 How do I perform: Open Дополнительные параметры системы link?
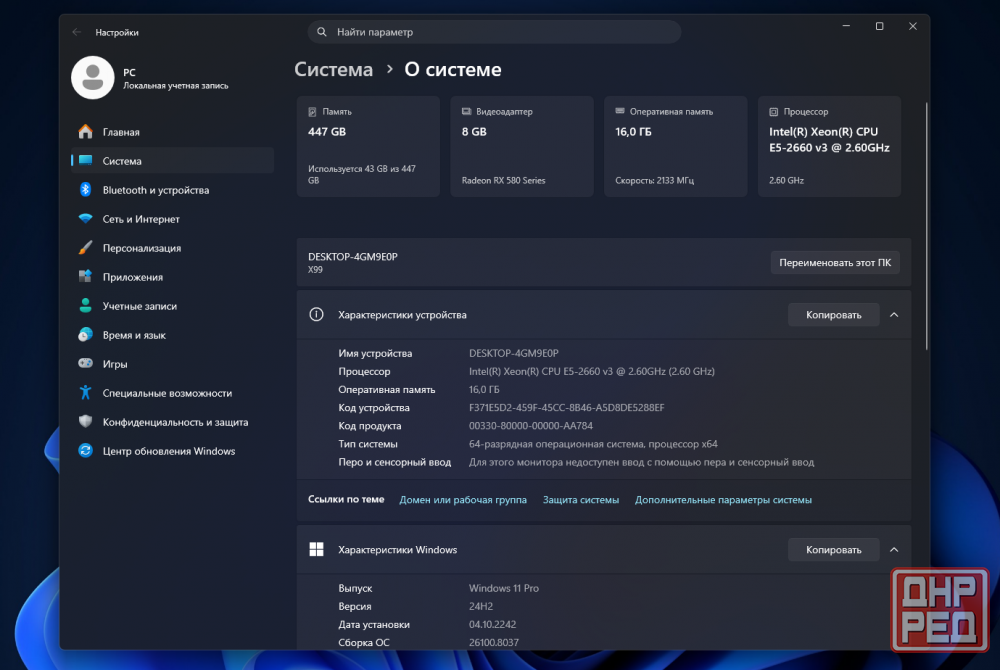pos(723,500)
